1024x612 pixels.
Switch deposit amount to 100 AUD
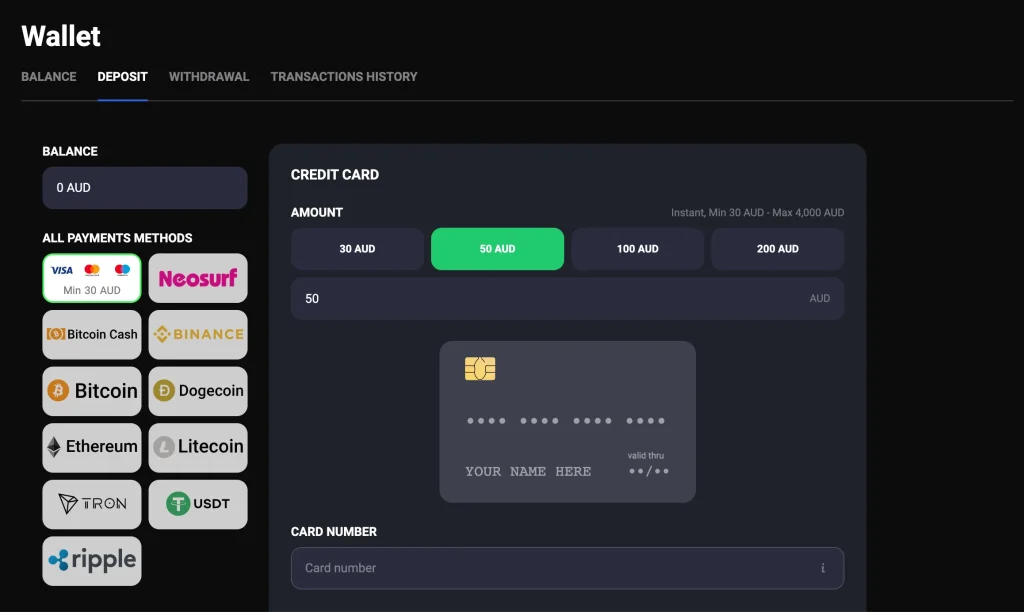[x=637, y=248]
